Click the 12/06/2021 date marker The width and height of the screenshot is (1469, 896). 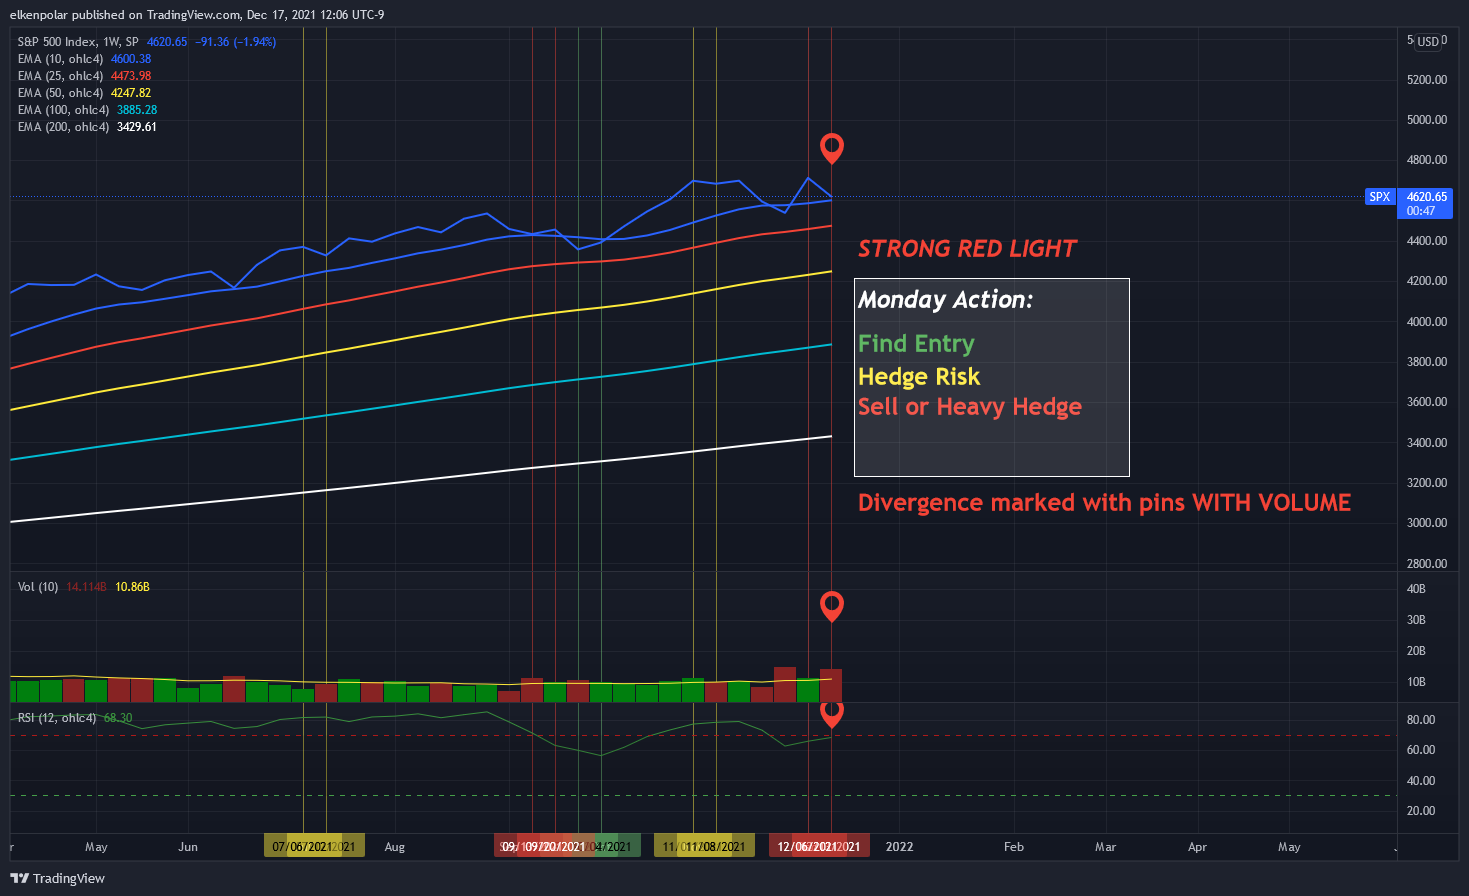[x=808, y=847]
